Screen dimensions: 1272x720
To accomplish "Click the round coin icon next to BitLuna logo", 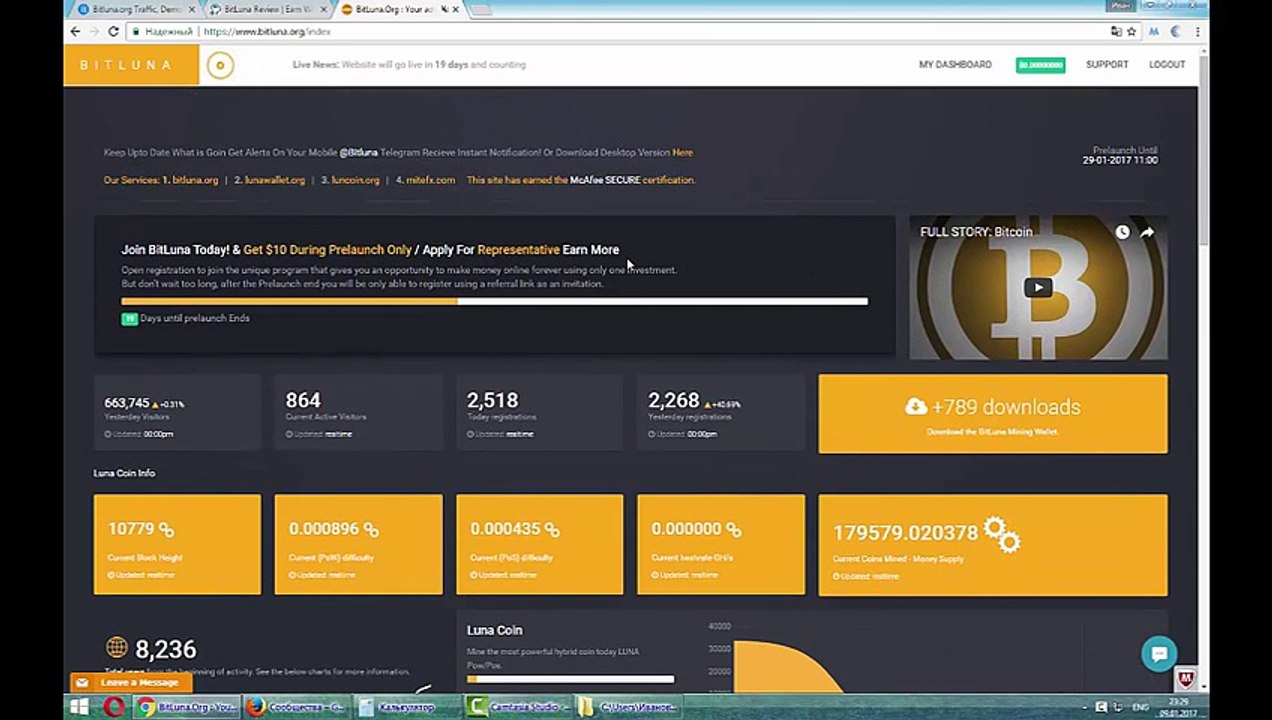I will click(x=220, y=65).
